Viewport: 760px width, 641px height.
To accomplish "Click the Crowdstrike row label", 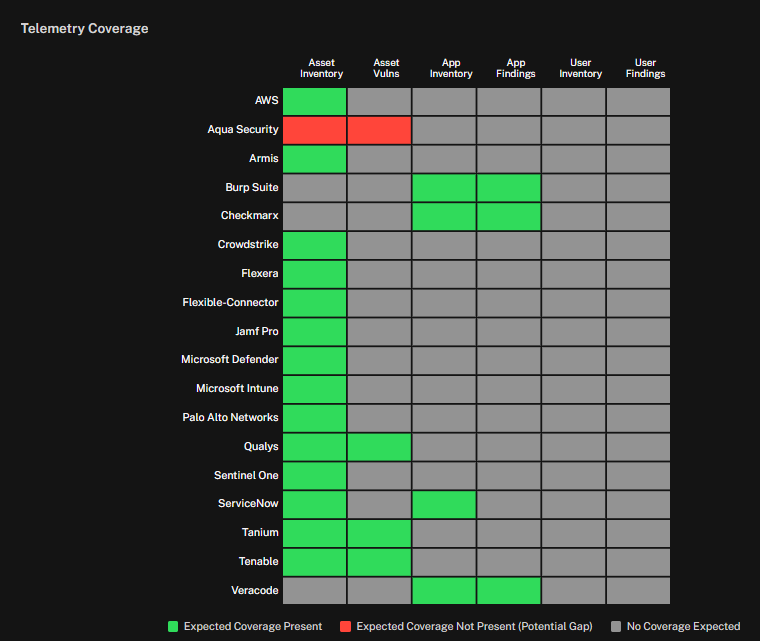I will [x=248, y=244].
